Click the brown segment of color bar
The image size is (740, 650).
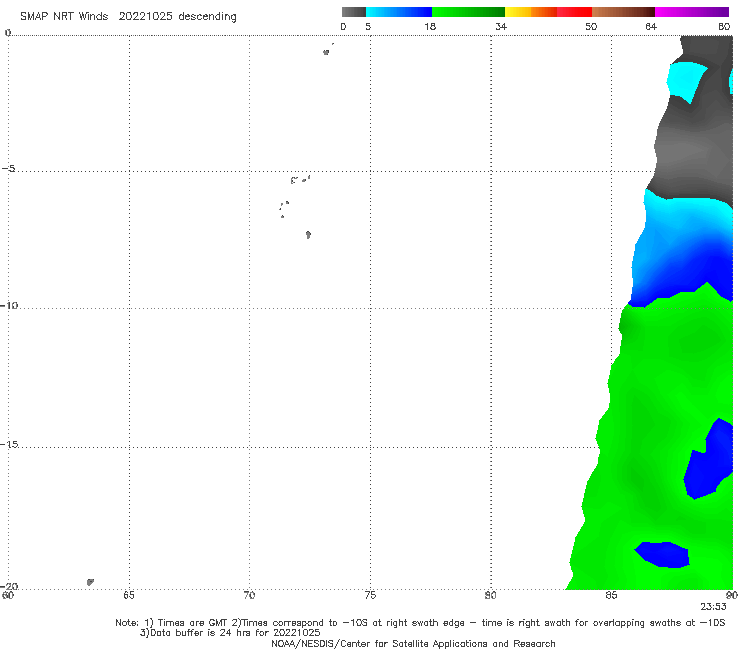(x=623, y=12)
